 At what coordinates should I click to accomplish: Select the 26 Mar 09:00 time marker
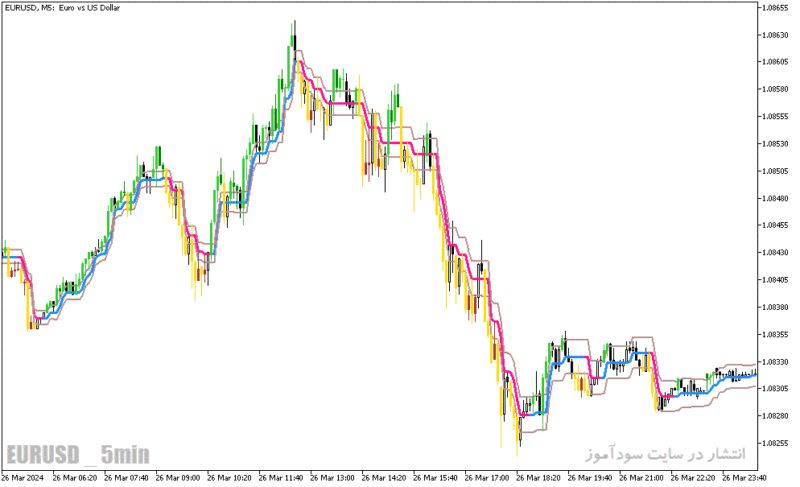click(178, 478)
